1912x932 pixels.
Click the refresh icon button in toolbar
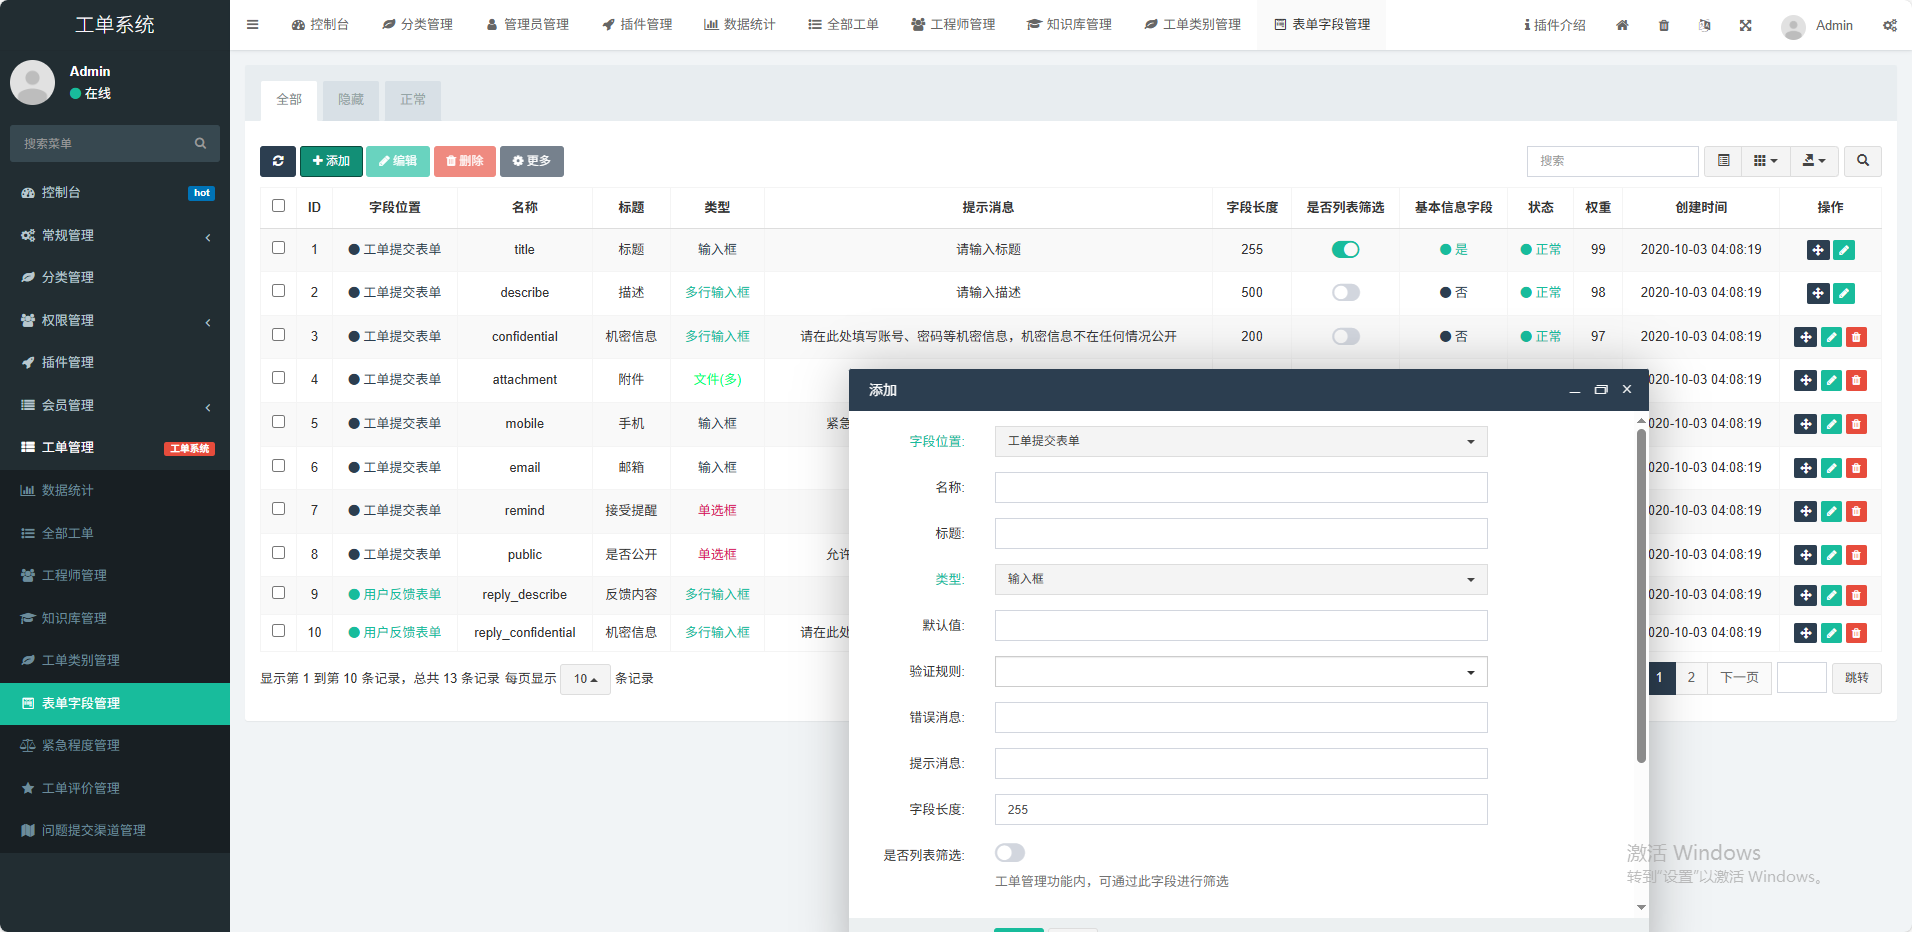278,161
